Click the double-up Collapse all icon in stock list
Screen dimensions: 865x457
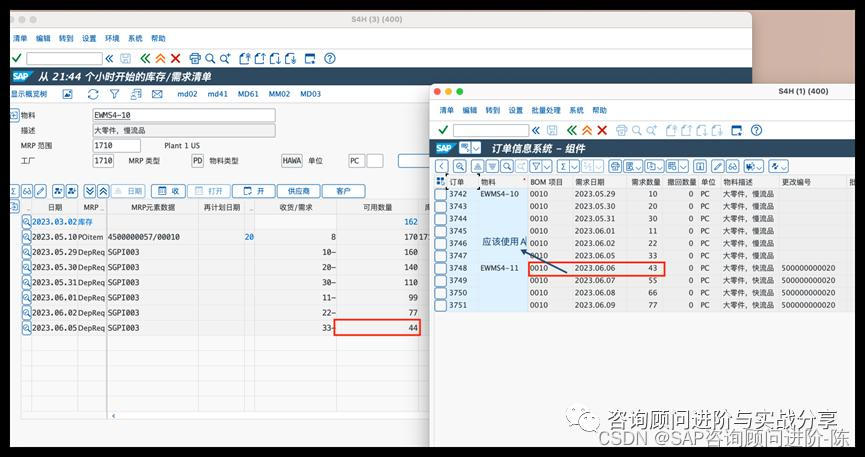pos(103,191)
